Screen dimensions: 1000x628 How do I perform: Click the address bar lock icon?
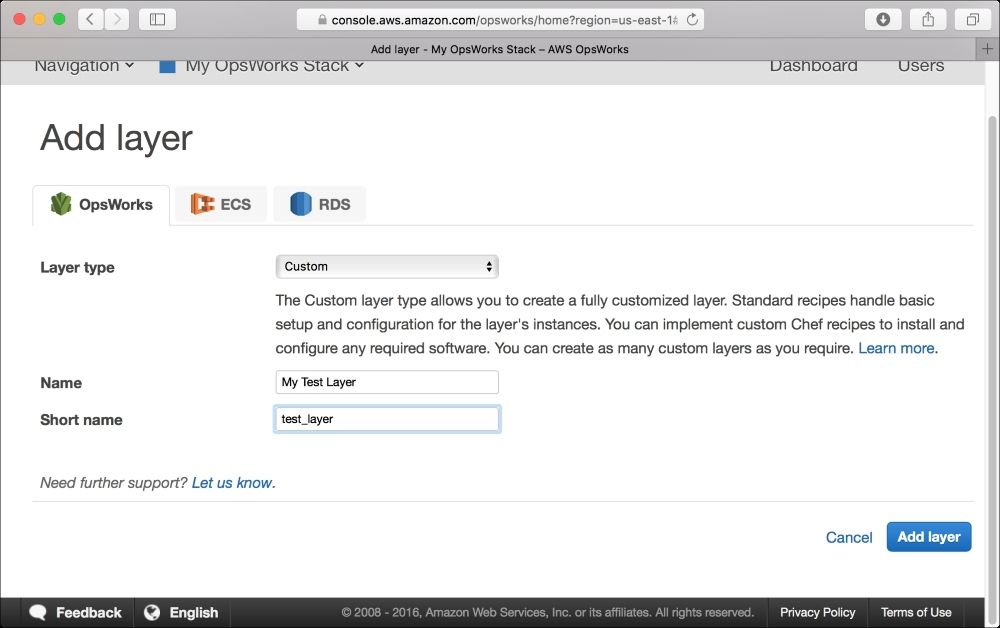(x=323, y=20)
